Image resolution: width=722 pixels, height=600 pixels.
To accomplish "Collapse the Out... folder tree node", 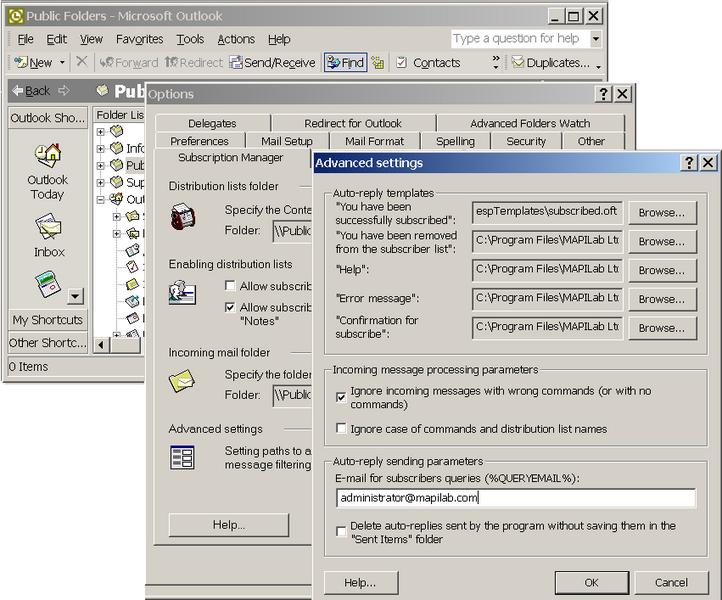I will click(100, 199).
